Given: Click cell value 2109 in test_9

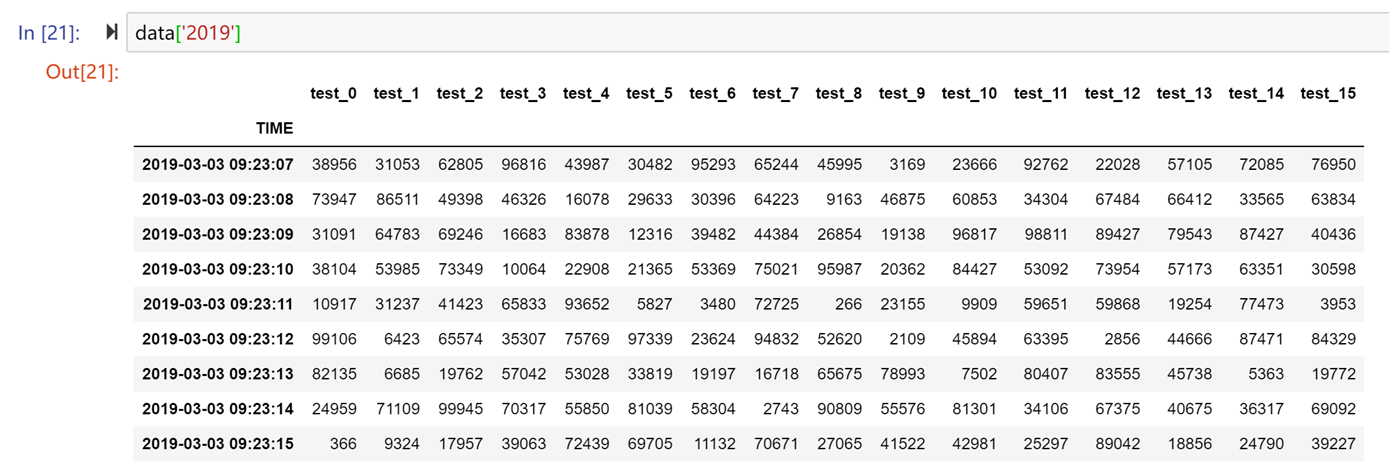Looking at the screenshot, I should (907, 339).
